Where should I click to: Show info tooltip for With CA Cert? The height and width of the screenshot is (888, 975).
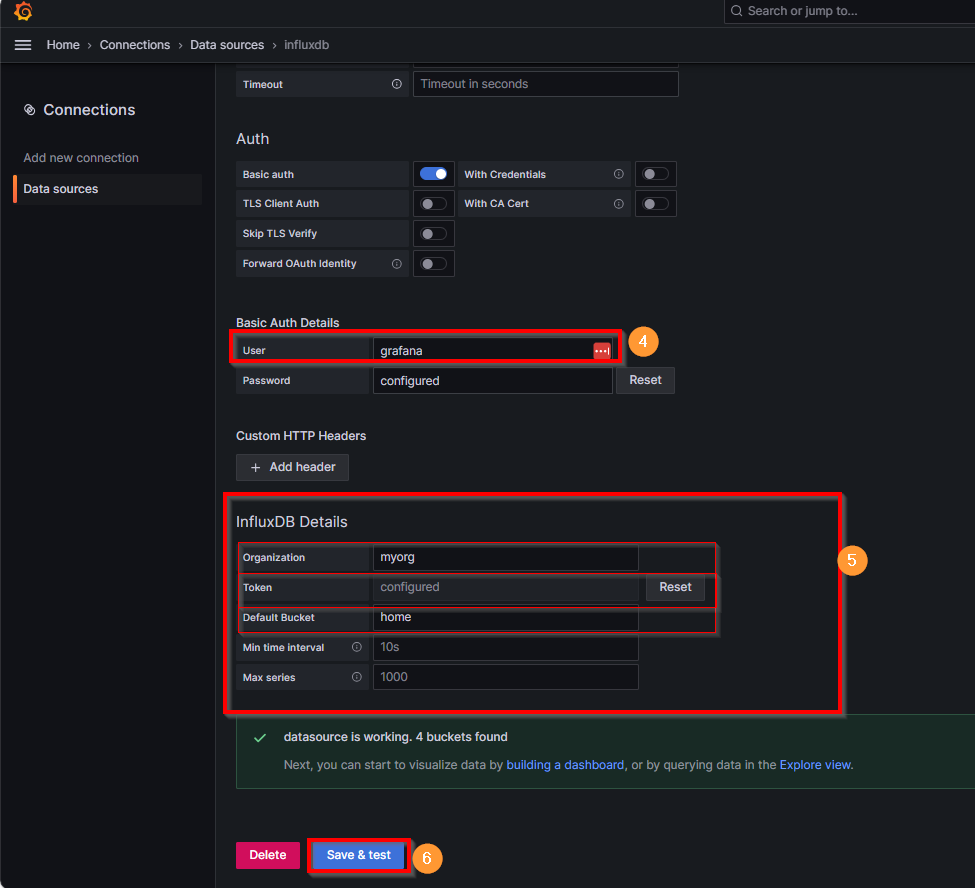click(x=619, y=203)
